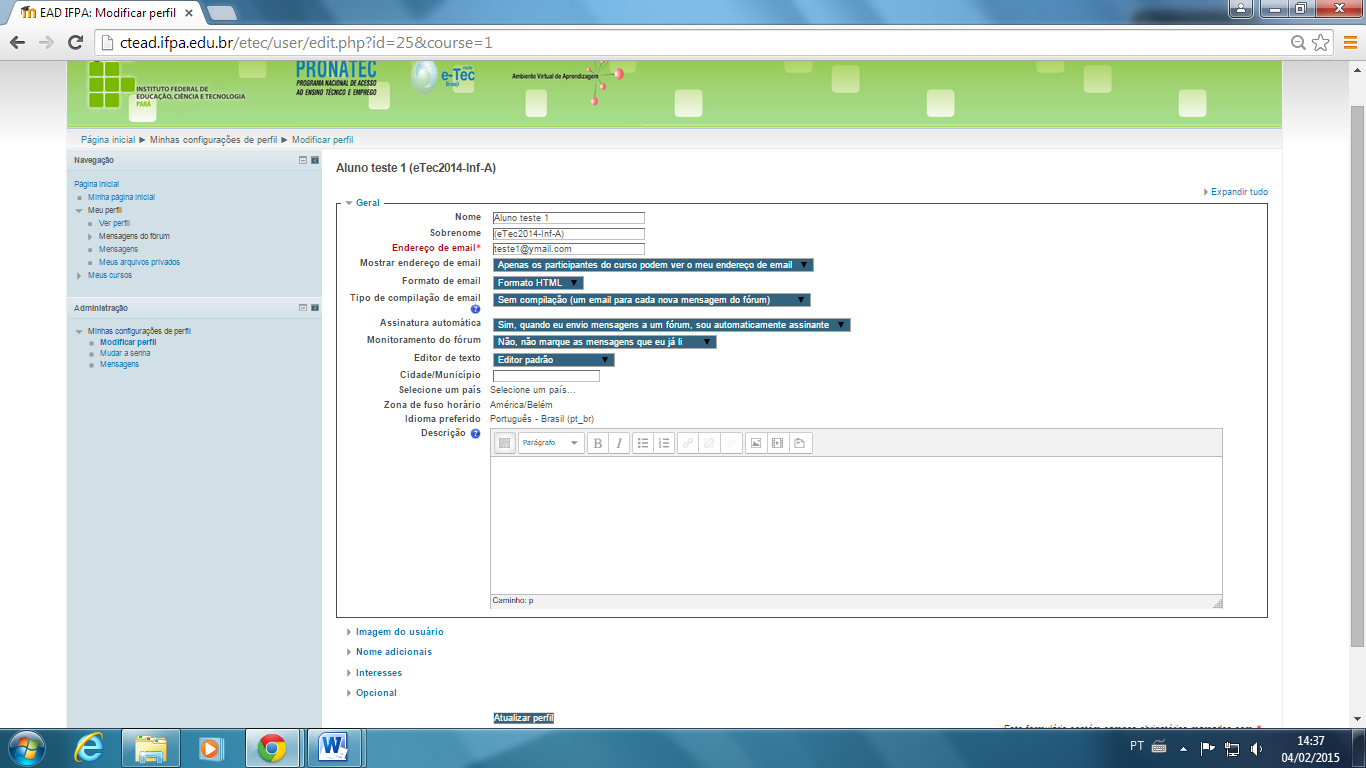Click the insert link icon in the editor

pyautogui.click(x=688, y=443)
